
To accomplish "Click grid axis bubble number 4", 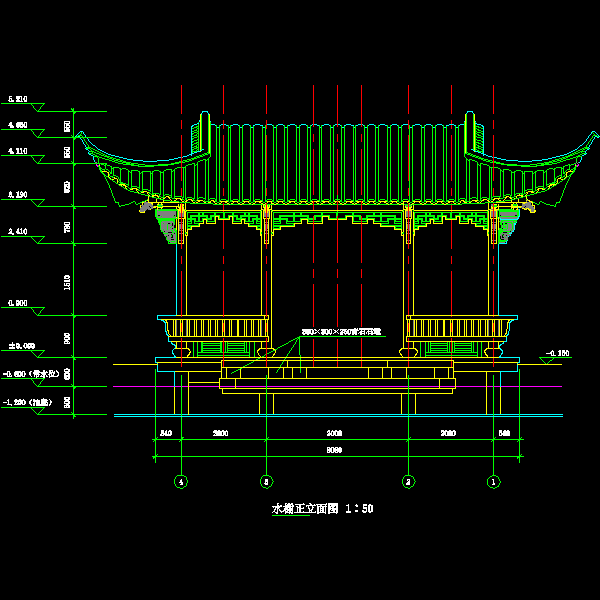I will coord(181,481).
